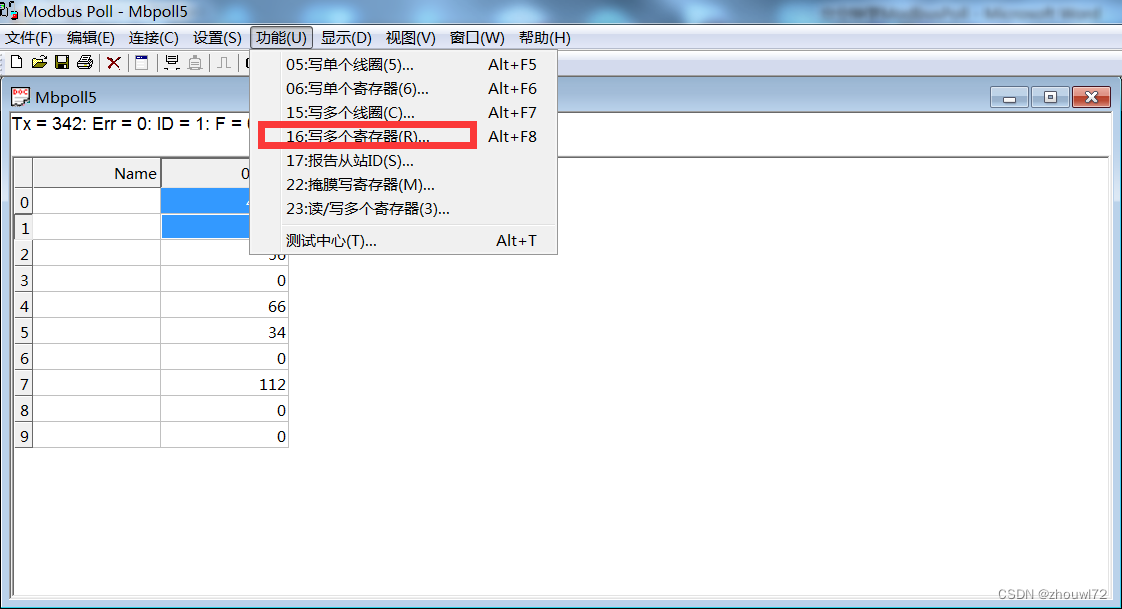Viewport: 1122px width, 609px height.
Task: Select row header 6 in table
Action: (x=24, y=358)
